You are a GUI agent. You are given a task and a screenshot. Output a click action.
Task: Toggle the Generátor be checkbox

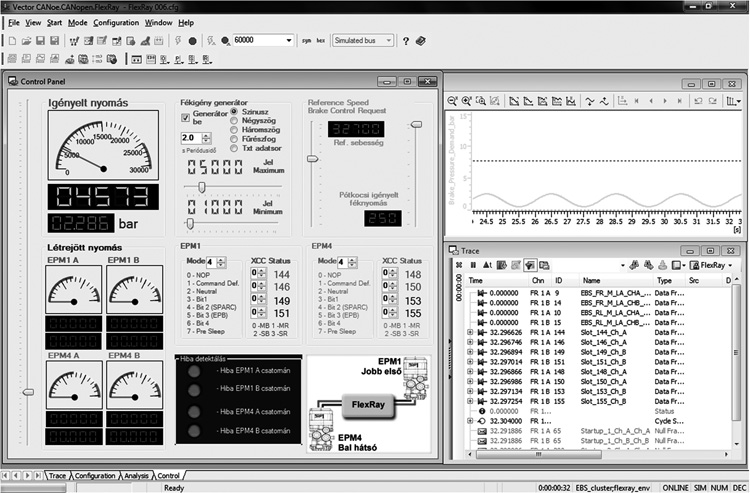point(185,117)
